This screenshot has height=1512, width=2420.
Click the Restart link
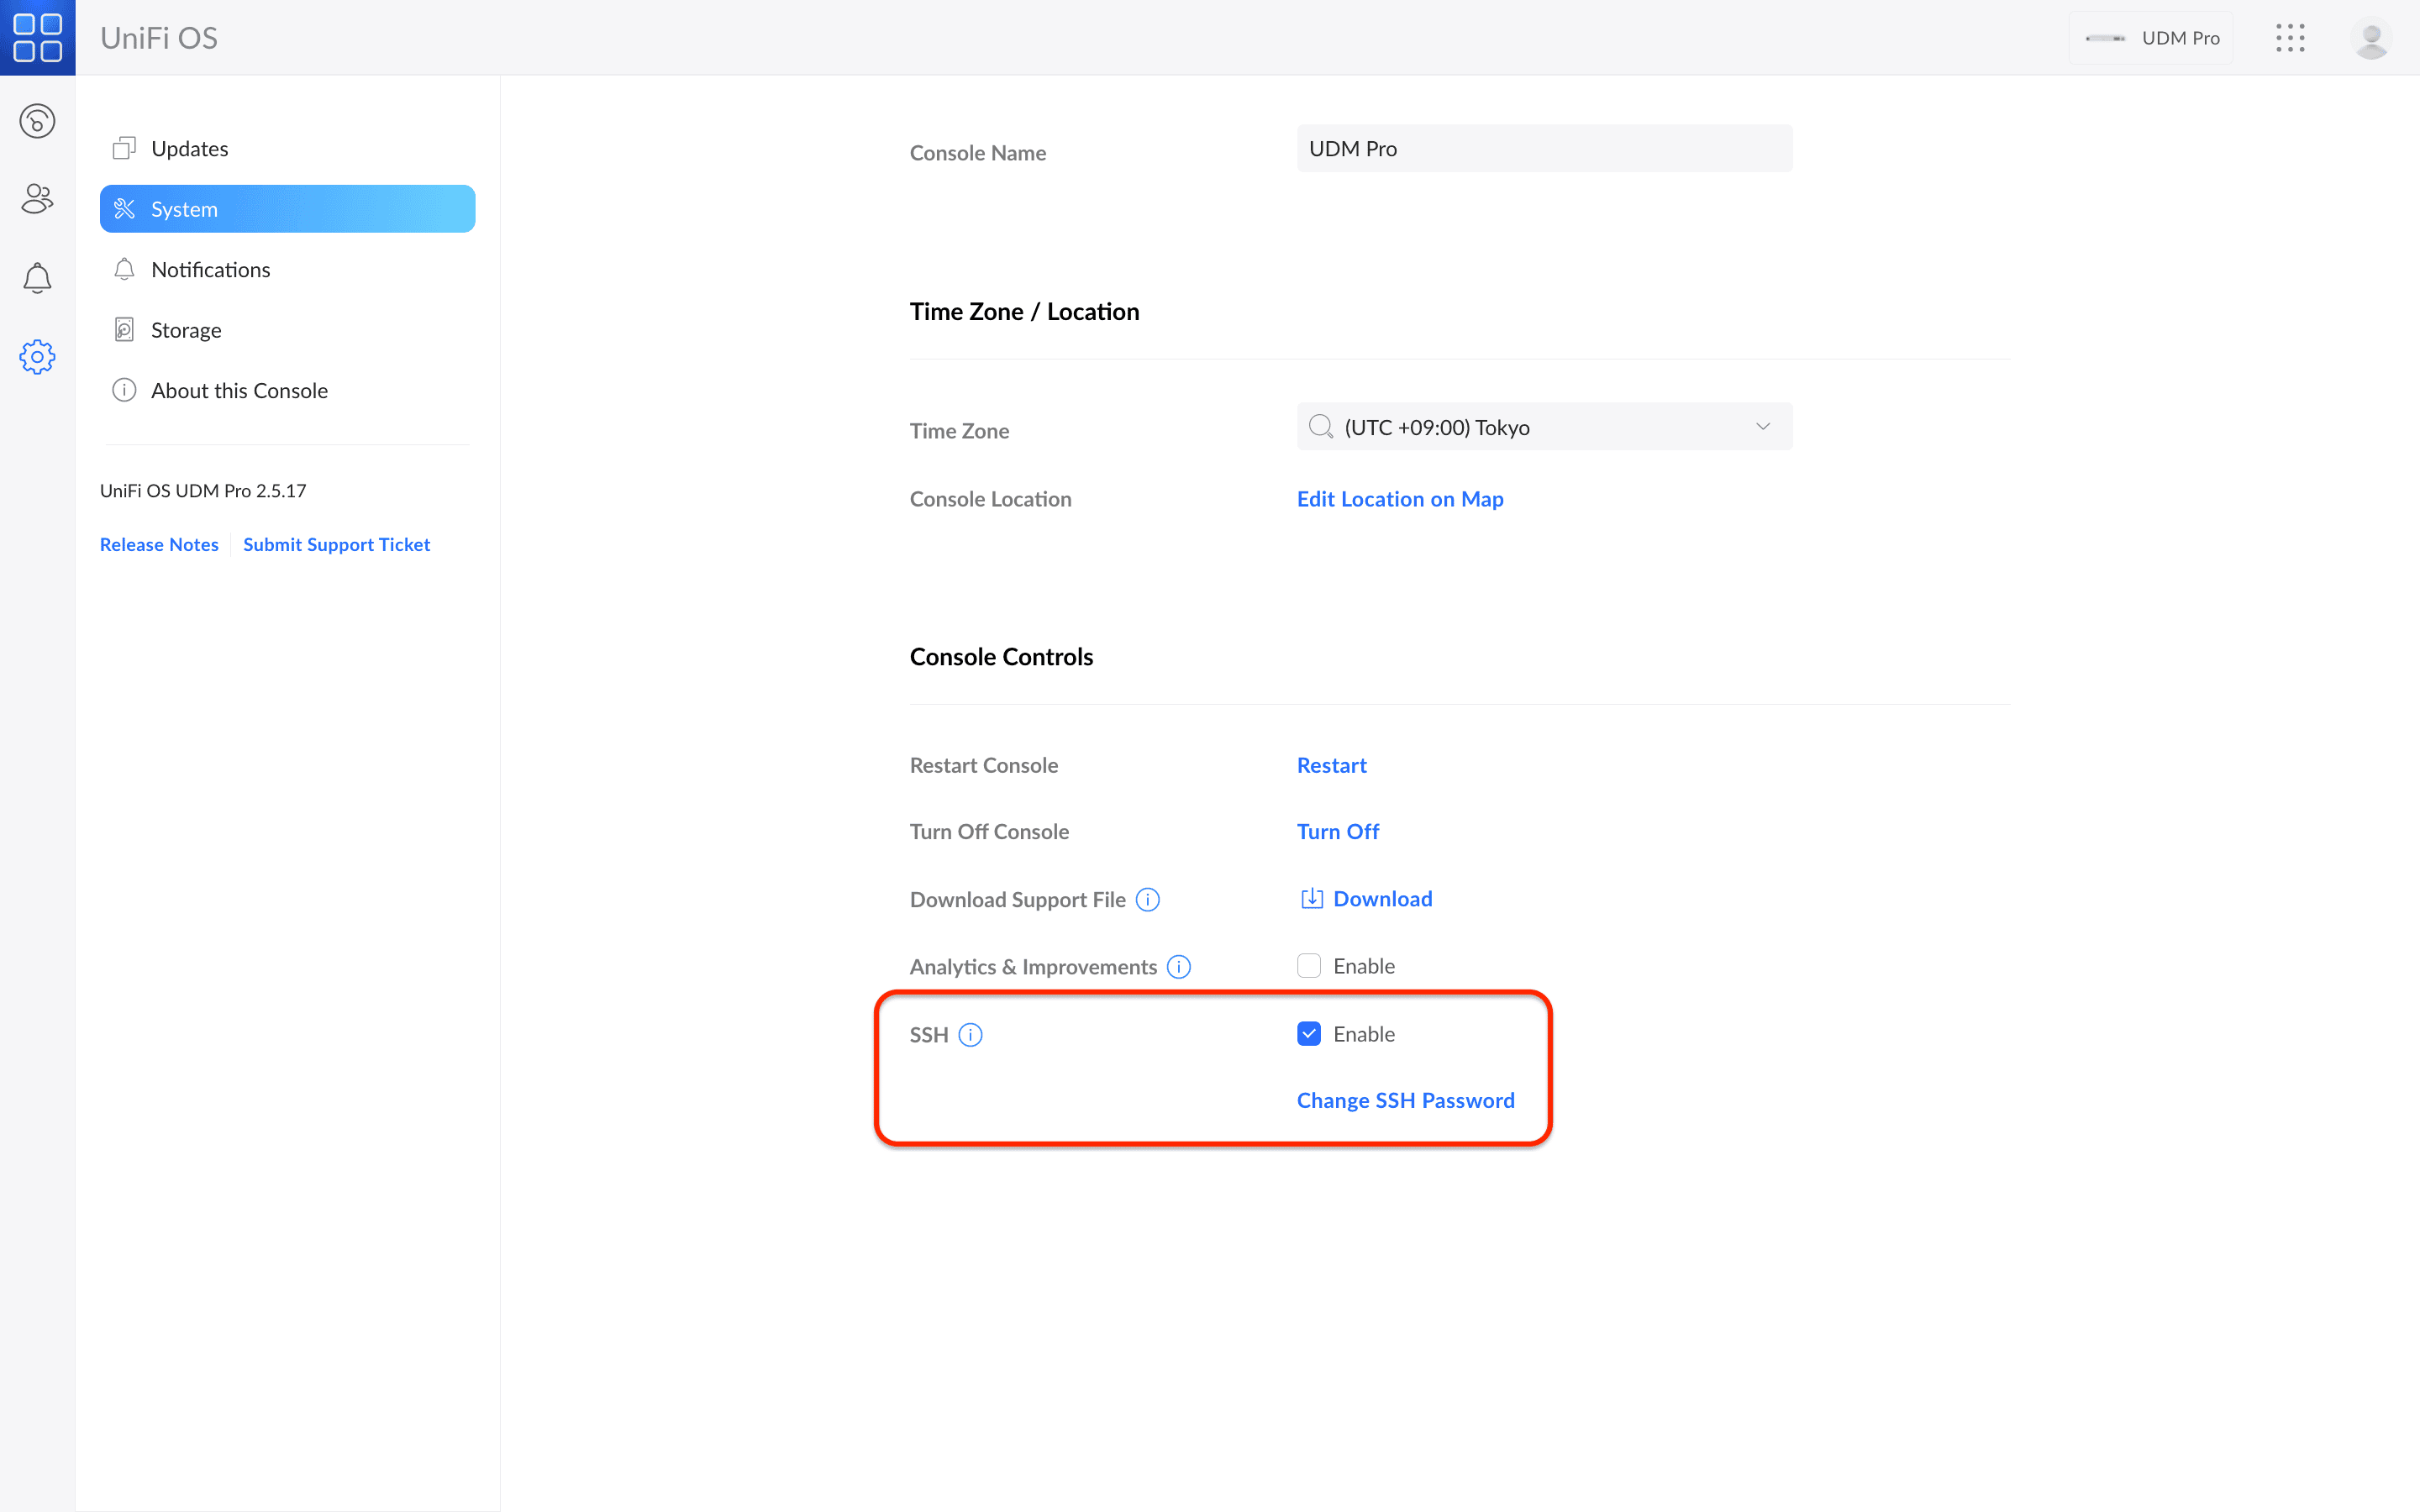1331,765
